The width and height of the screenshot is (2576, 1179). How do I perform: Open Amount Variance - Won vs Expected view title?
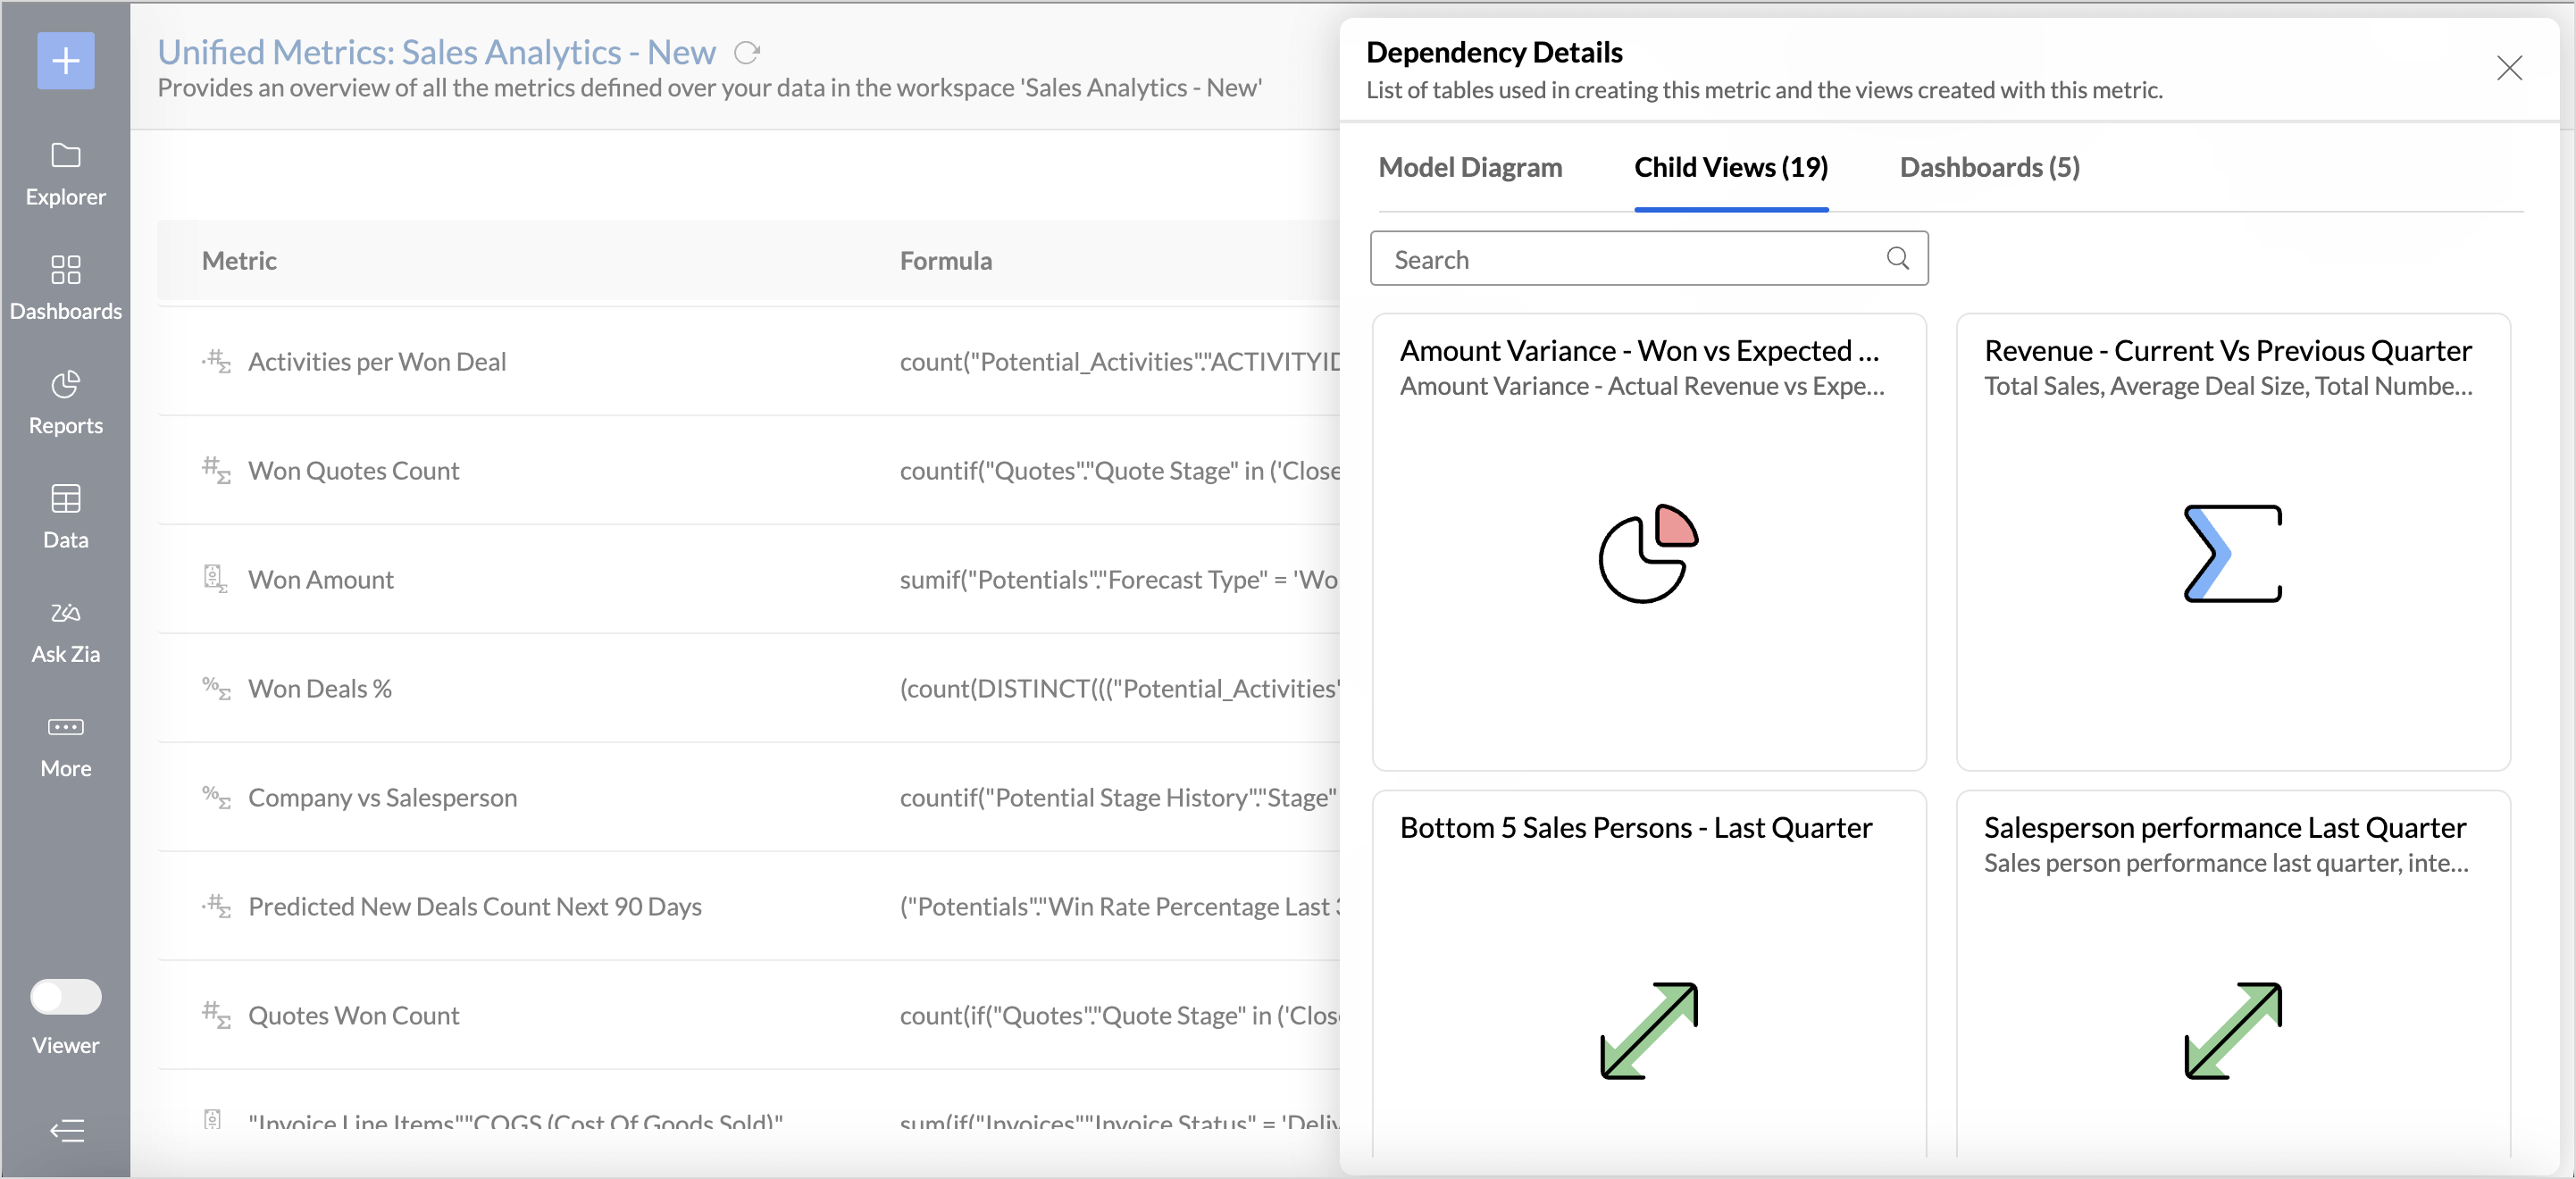[x=1639, y=351]
